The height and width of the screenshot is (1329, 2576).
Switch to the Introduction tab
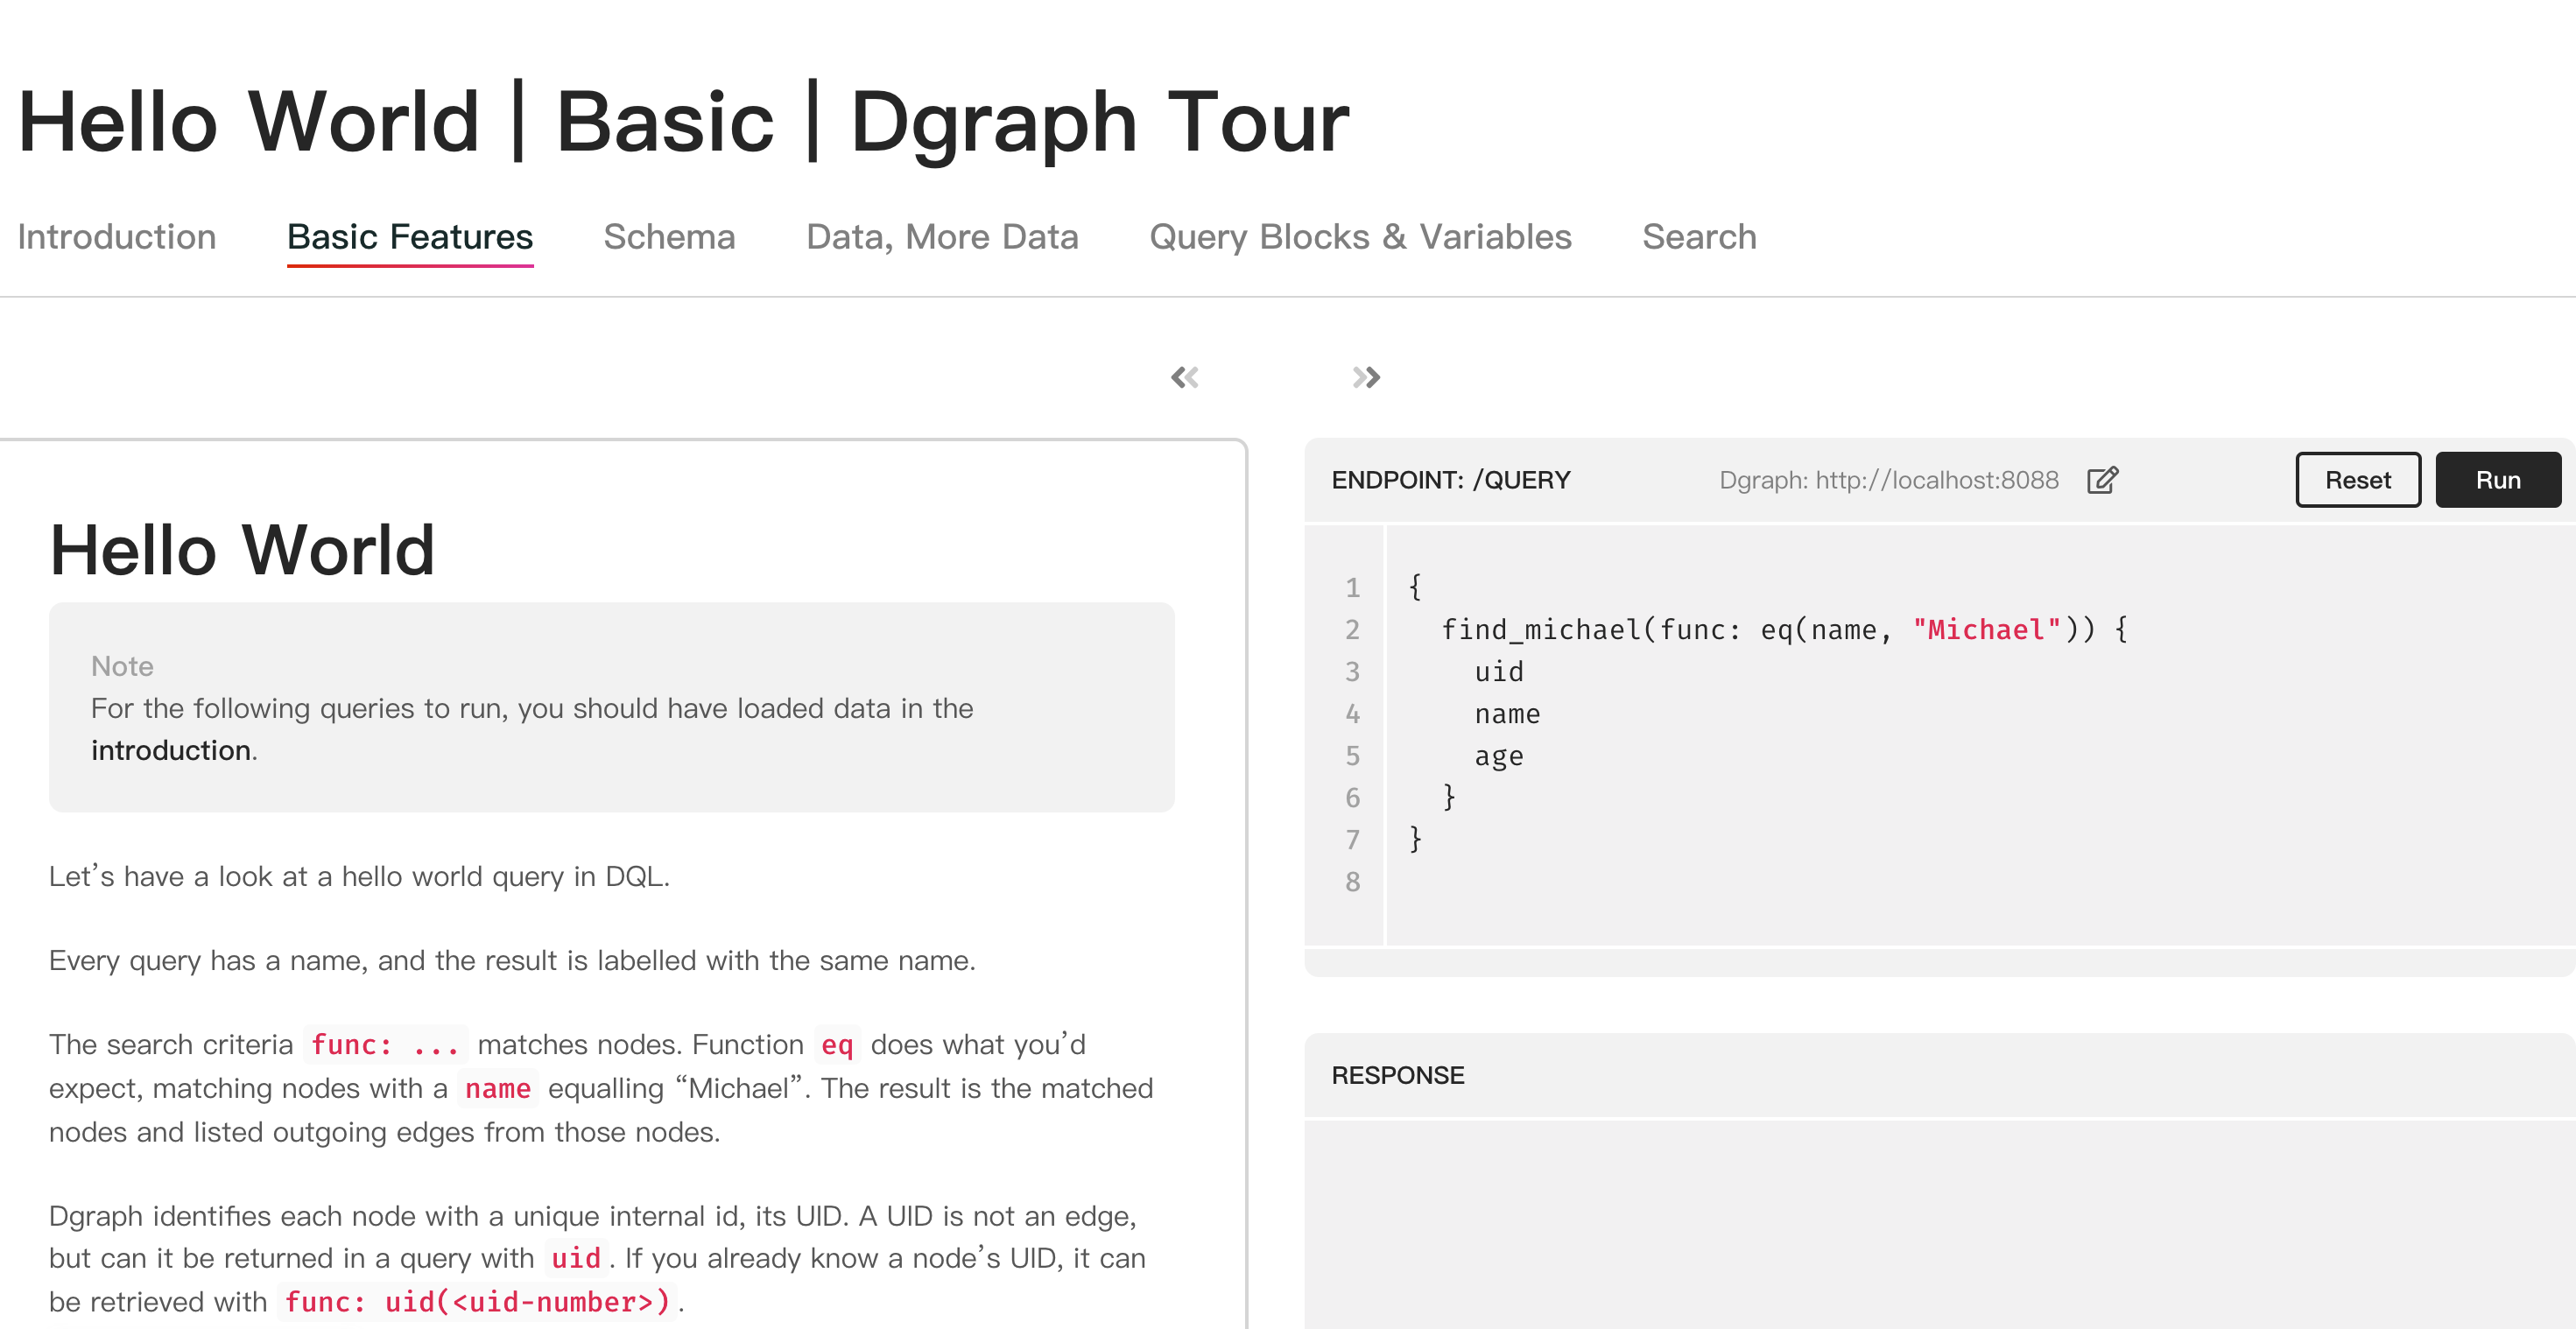point(117,237)
